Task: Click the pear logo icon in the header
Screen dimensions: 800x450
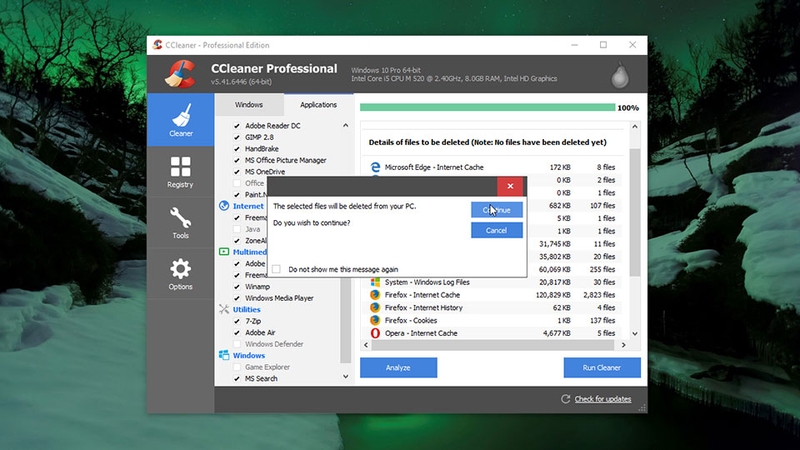Action: [620, 75]
